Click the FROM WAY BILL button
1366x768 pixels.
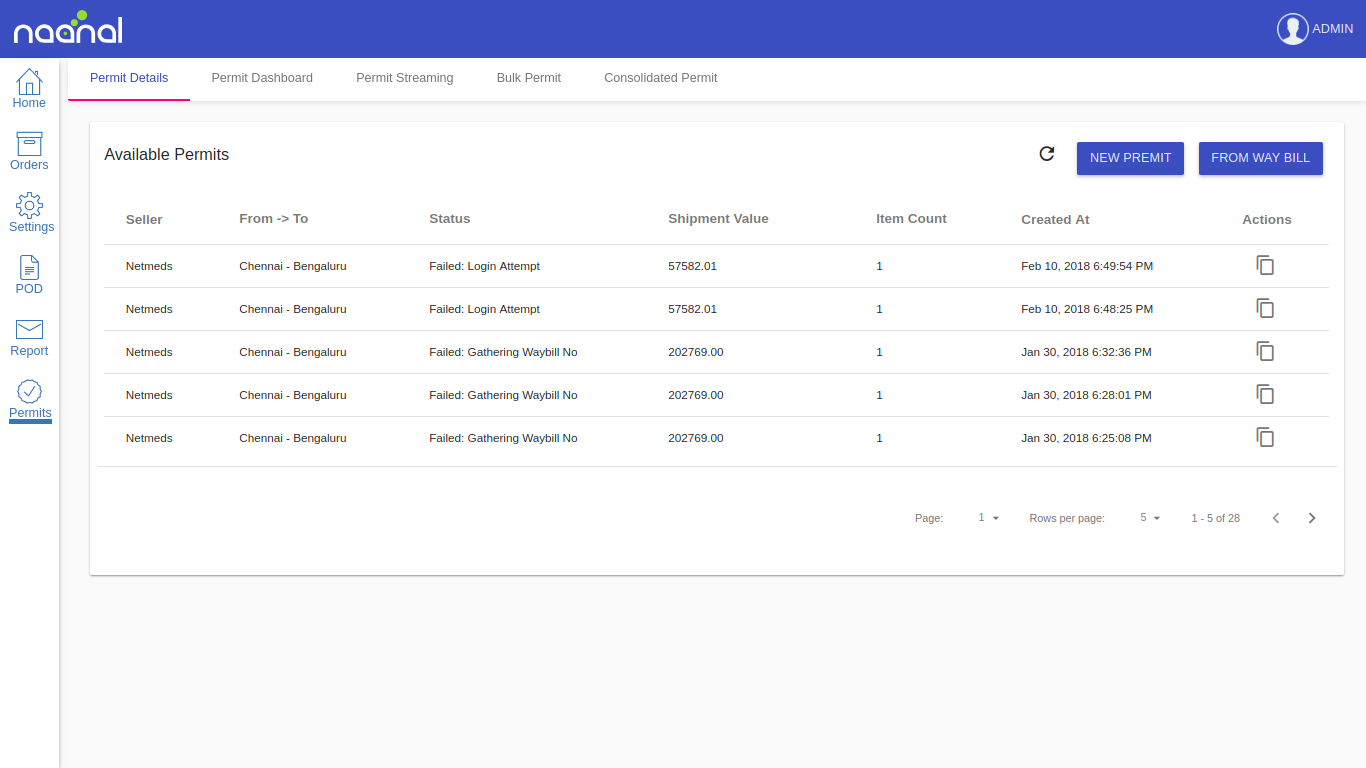pyautogui.click(x=1260, y=158)
